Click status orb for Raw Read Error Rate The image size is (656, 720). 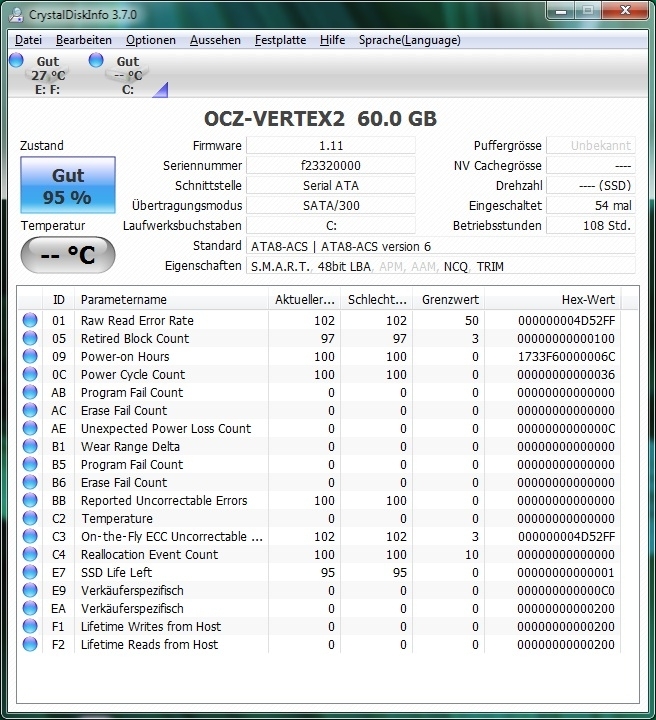pos(30,321)
